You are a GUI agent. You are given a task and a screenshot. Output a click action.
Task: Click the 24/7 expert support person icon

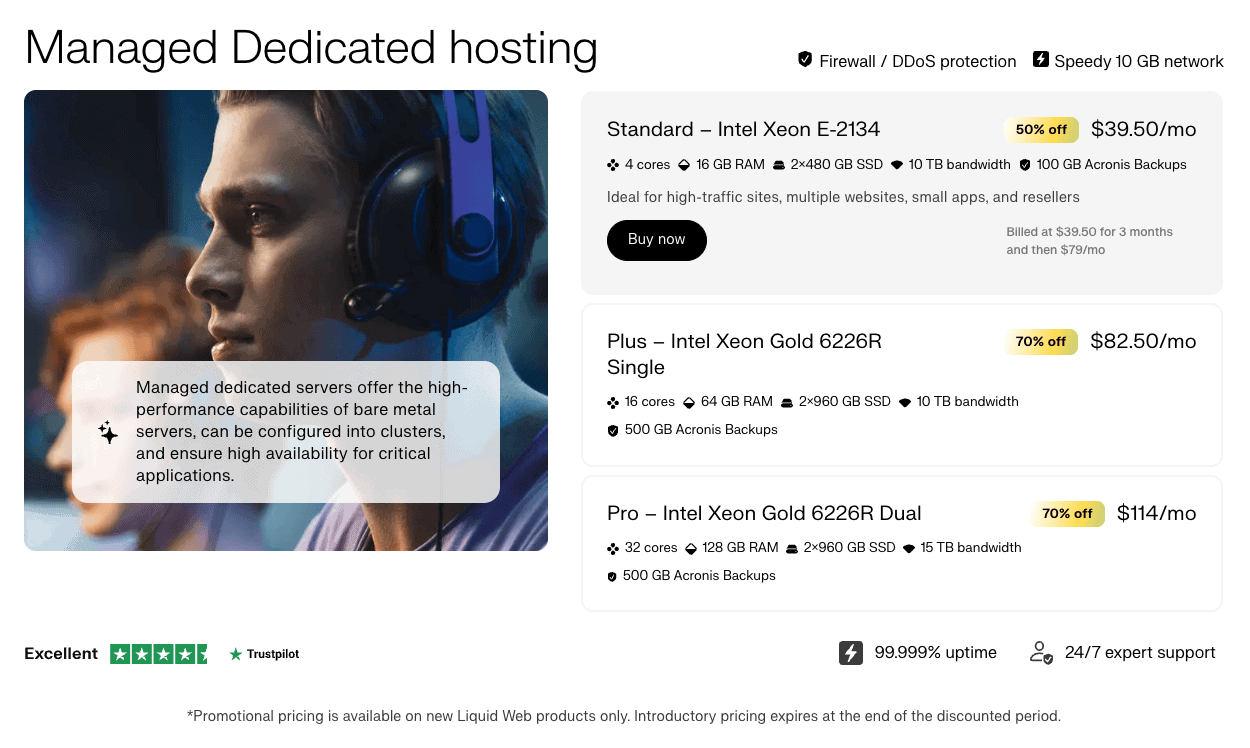coord(1041,653)
